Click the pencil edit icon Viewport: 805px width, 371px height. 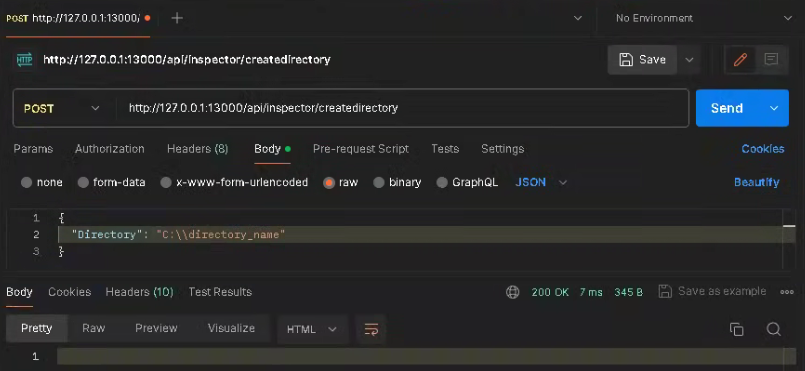point(740,60)
